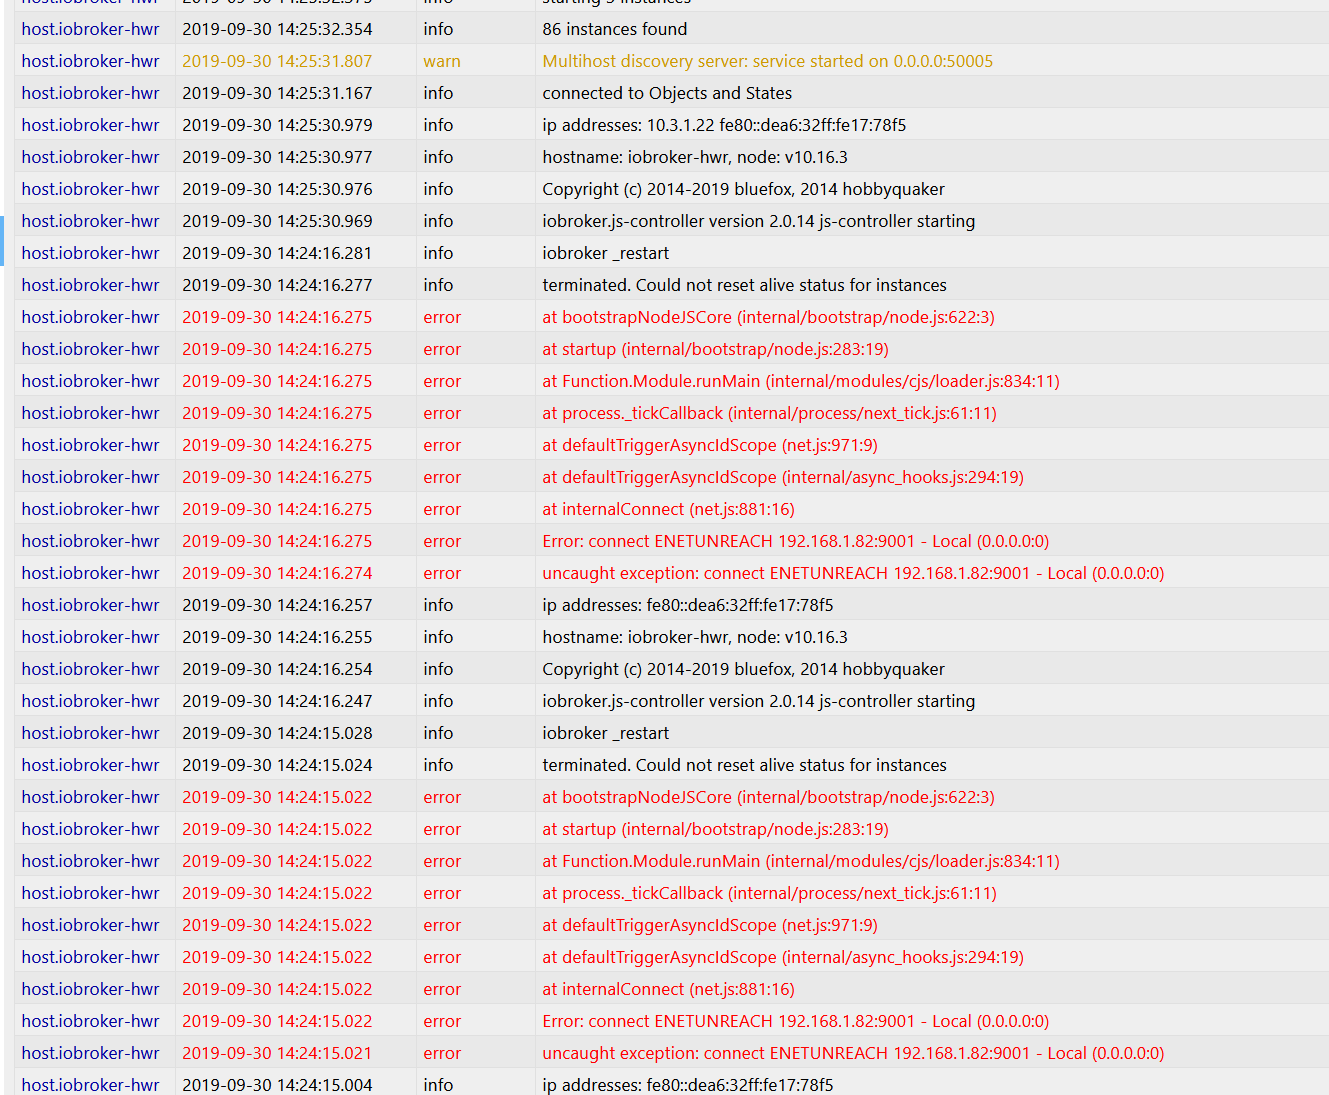Click "at process._tickCallback" error logged at 14:24:16.275
The width and height of the screenshot is (1329, 1095).
(x=769, y=413)
